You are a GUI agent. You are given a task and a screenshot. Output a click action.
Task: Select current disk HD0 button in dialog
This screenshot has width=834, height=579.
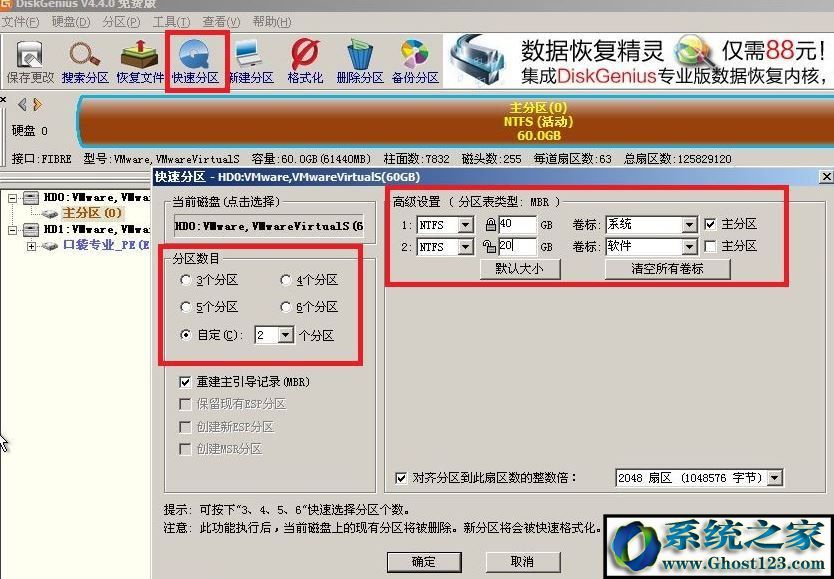(270, 226)
